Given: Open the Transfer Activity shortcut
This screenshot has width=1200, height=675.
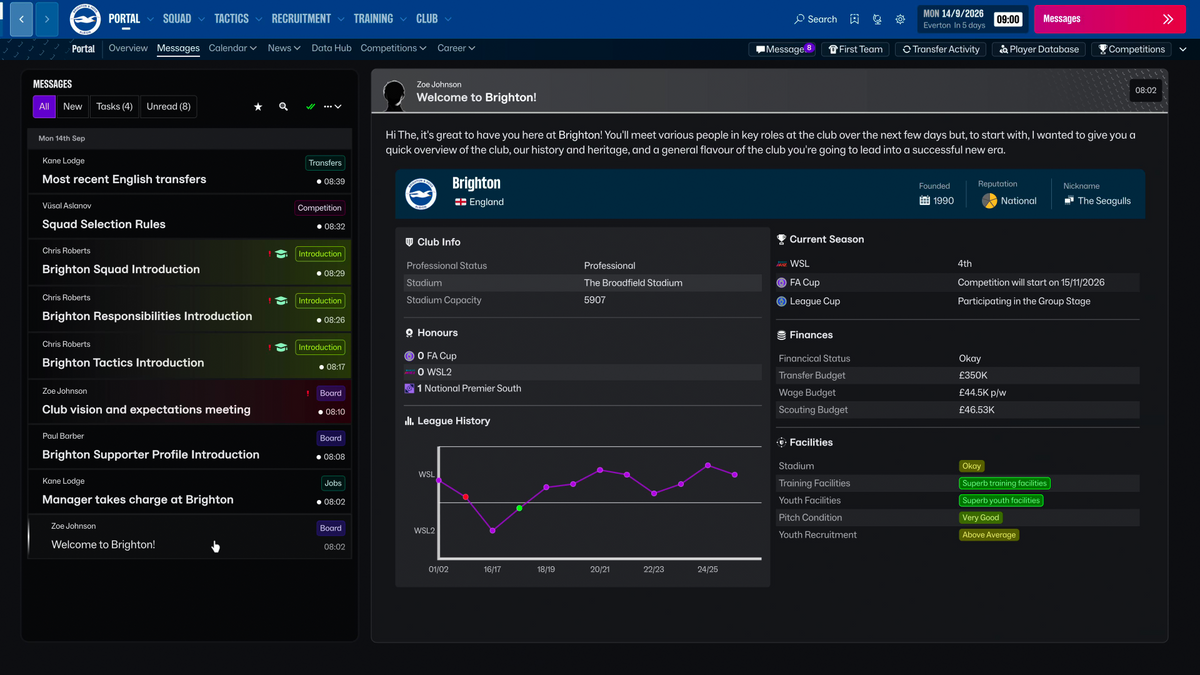Looking at the screenshot, I should (x=941, y=49).
